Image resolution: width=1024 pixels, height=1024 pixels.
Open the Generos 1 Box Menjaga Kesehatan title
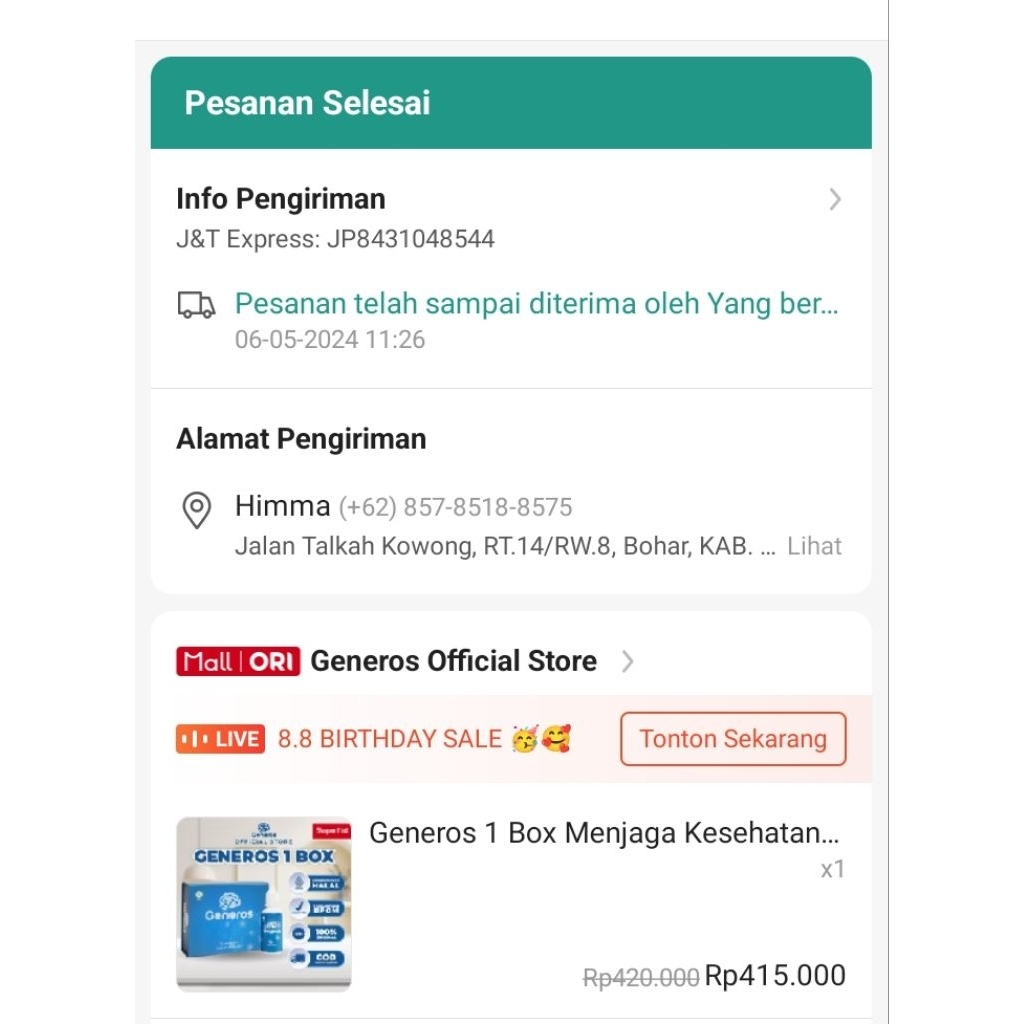coord(604,833)
